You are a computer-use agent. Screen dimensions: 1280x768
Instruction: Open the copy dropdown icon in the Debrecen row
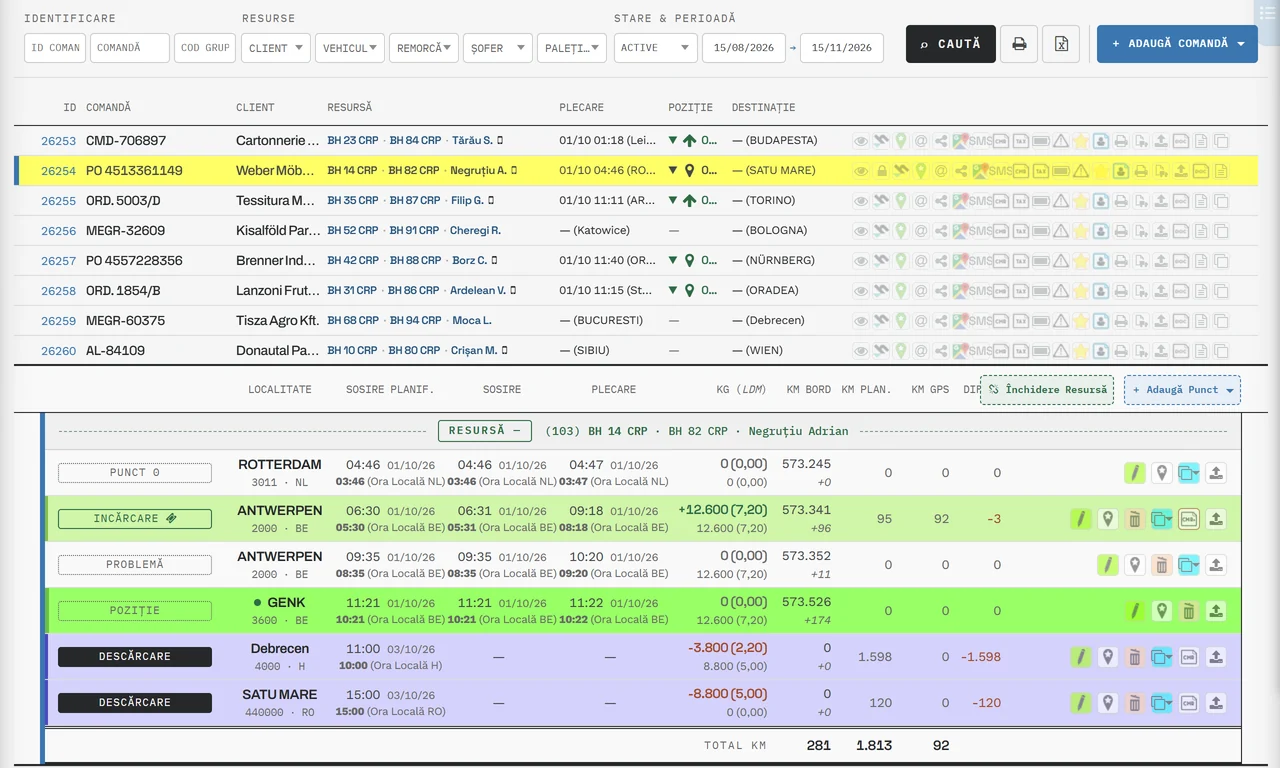coord(1161,657)
